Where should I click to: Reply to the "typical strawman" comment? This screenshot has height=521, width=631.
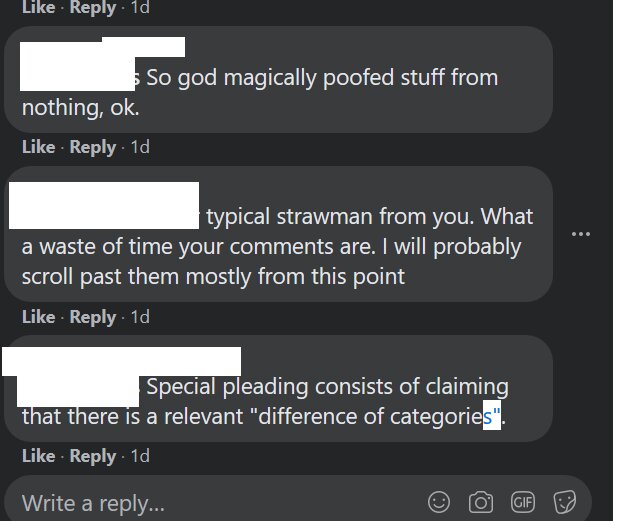click(93, 318)
